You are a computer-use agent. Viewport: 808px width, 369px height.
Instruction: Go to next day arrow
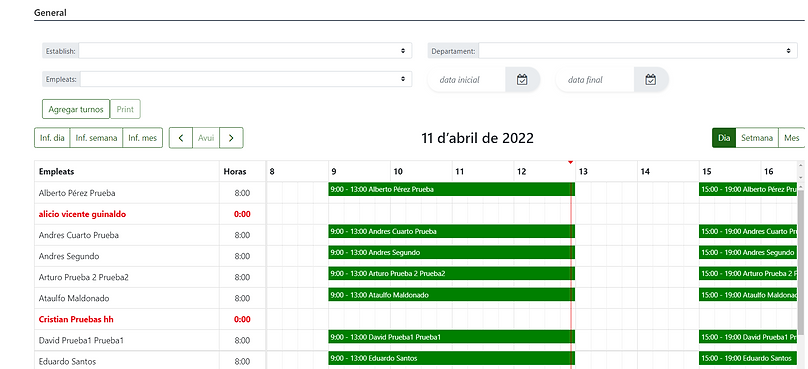231,138
